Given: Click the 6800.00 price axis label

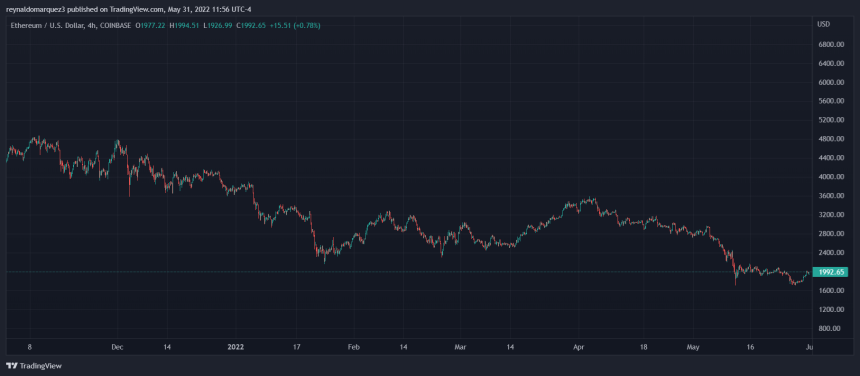Looking at the screenshot, I should (x=830, y=44).
